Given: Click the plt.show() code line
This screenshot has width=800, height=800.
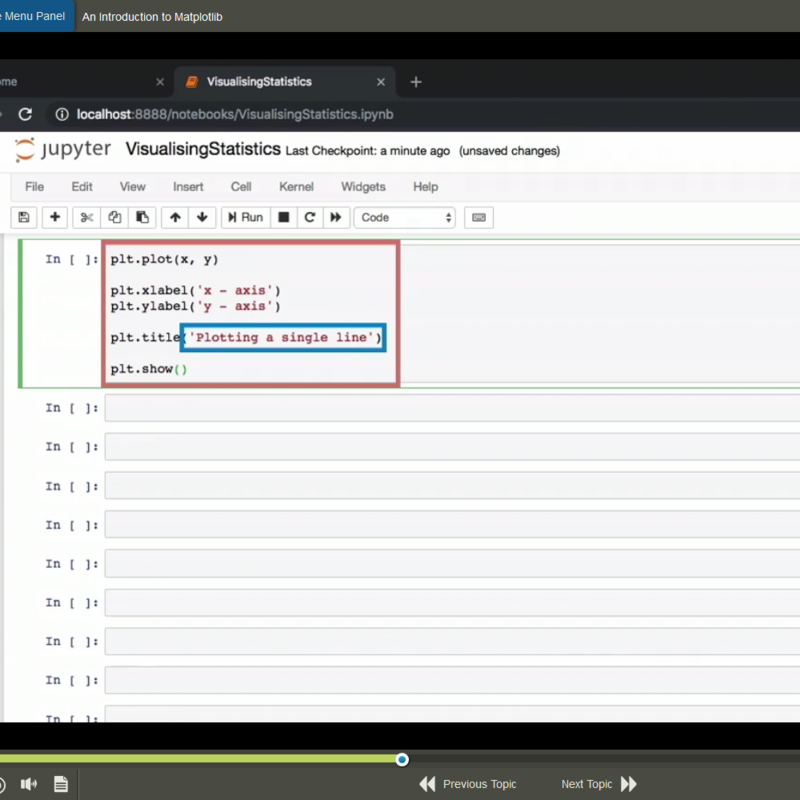Looking at the screenshot, I should pyautogui.click(x=149, y=369).
